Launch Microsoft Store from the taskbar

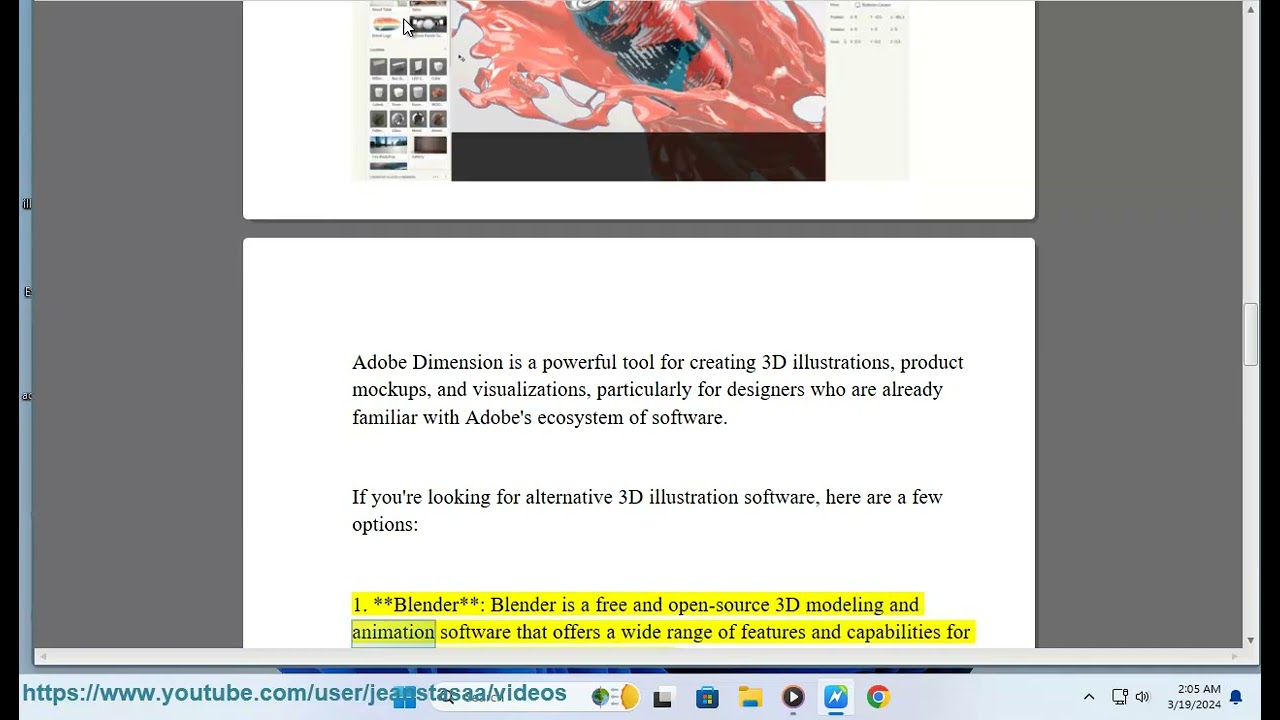pos(707,697)
